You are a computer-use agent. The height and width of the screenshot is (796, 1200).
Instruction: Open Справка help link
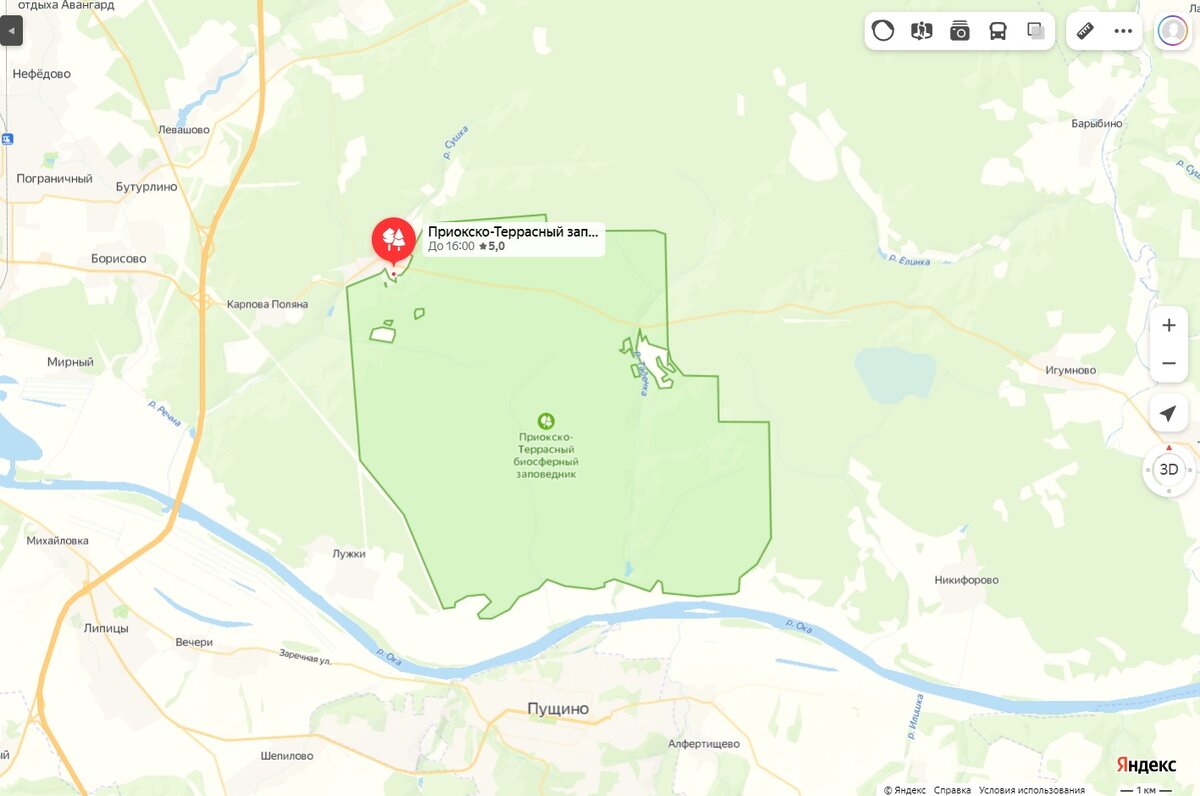[x=952, y=790]
